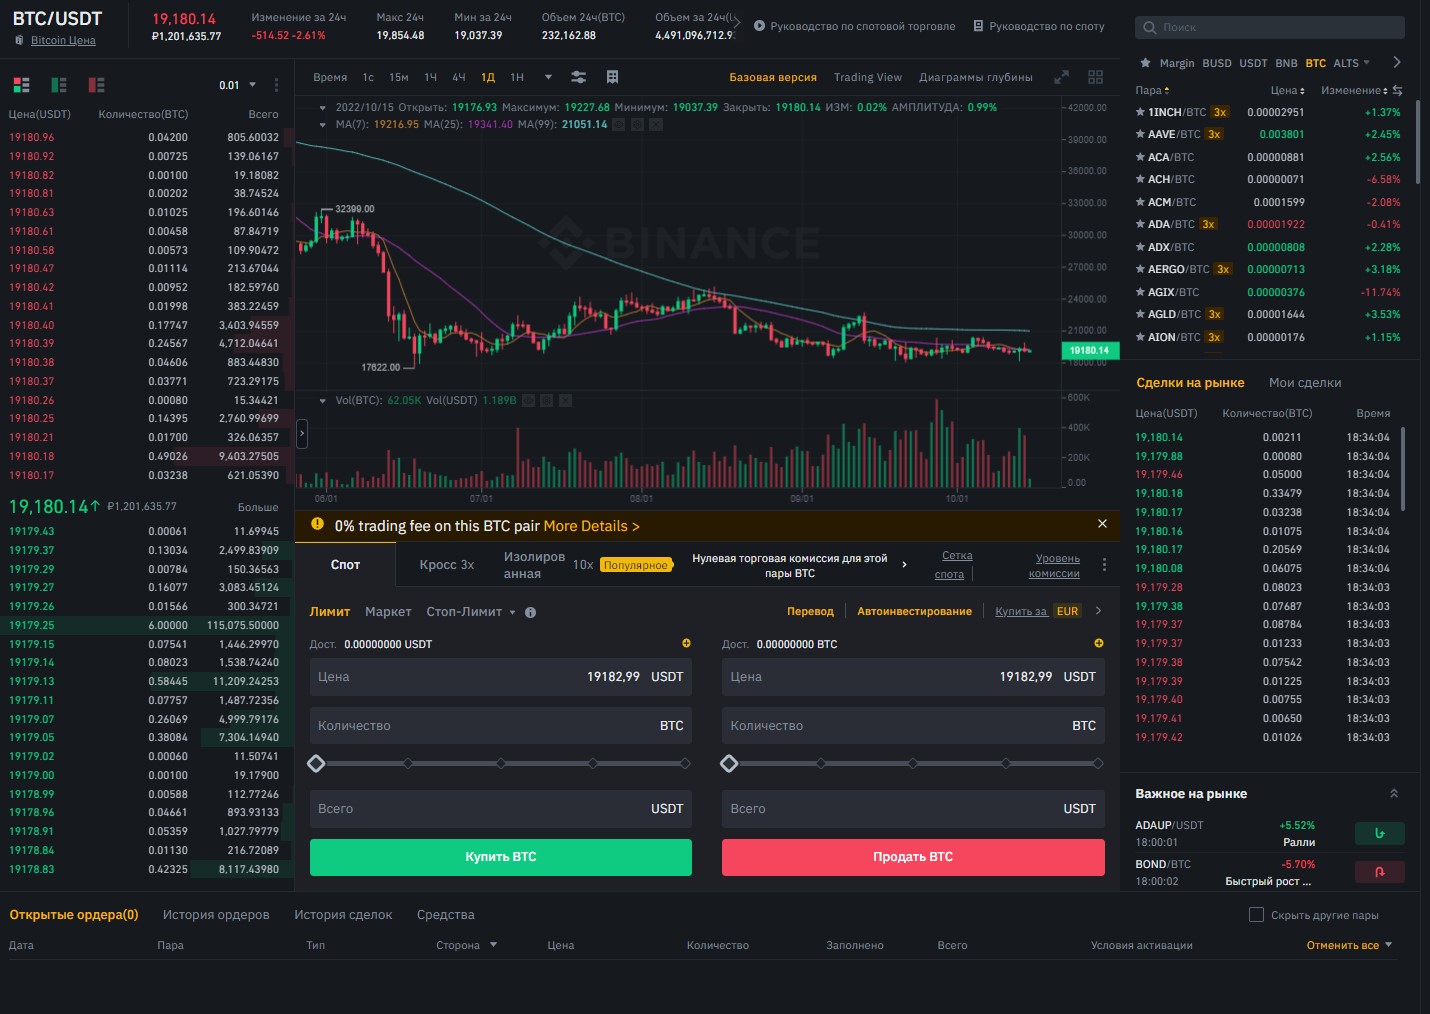This screenshot has width=1430, height=1014.
Task: Sort pairs by Price column
Action: (1288, 90)
